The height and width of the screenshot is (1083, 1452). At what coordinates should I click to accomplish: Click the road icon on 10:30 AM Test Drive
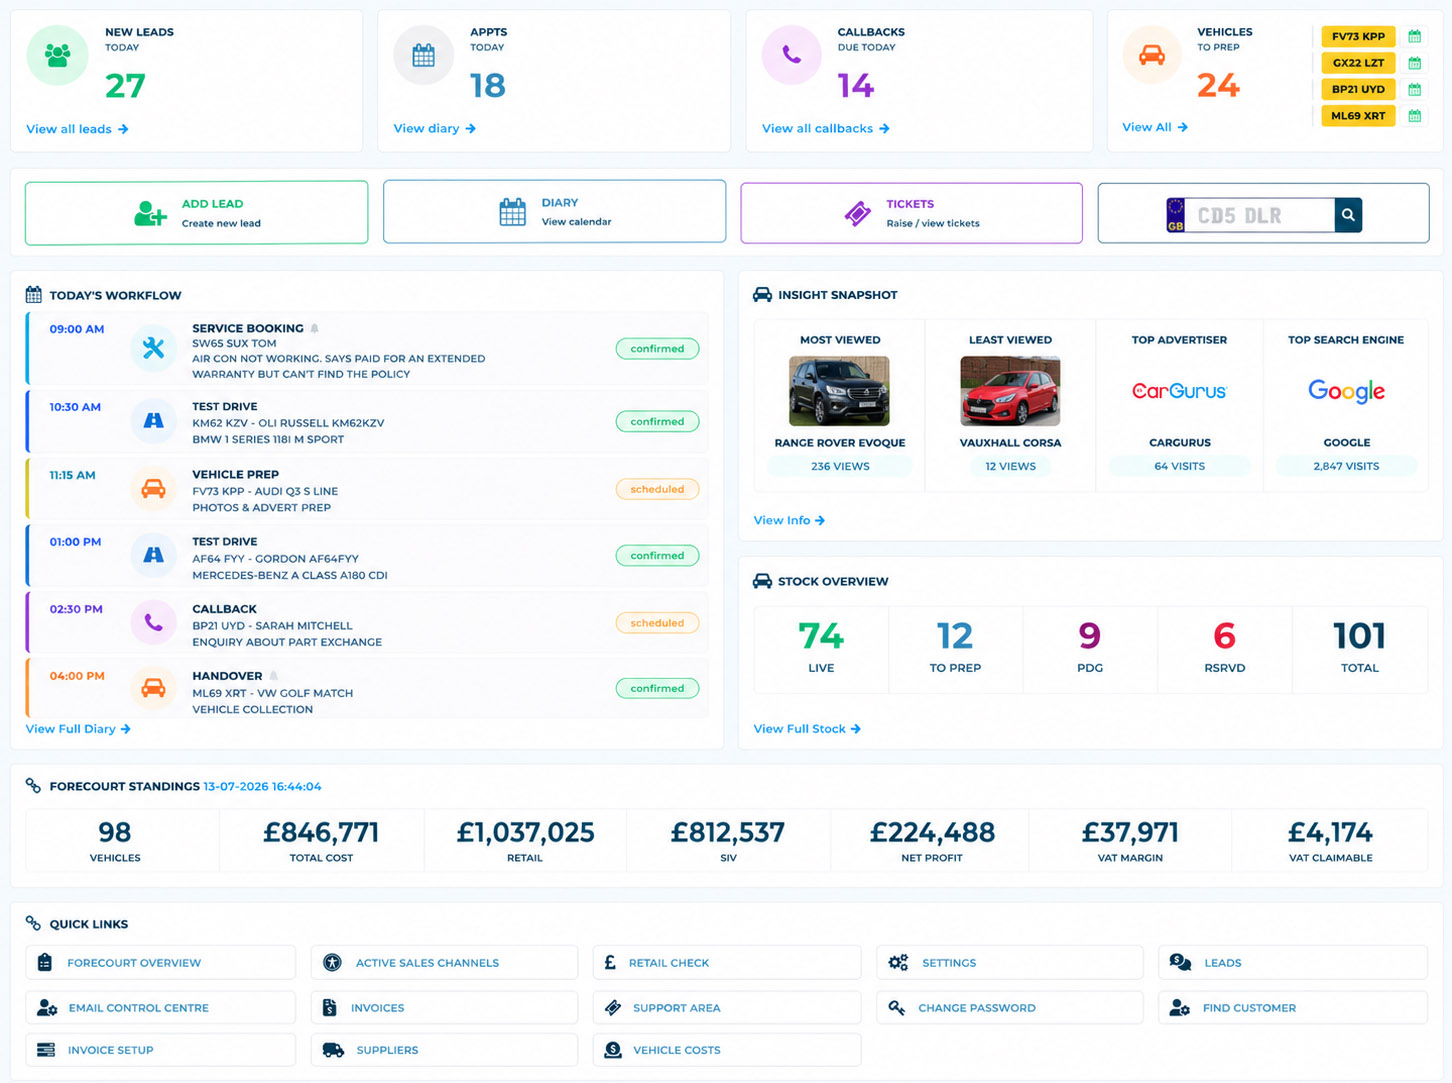pos(153,421)
